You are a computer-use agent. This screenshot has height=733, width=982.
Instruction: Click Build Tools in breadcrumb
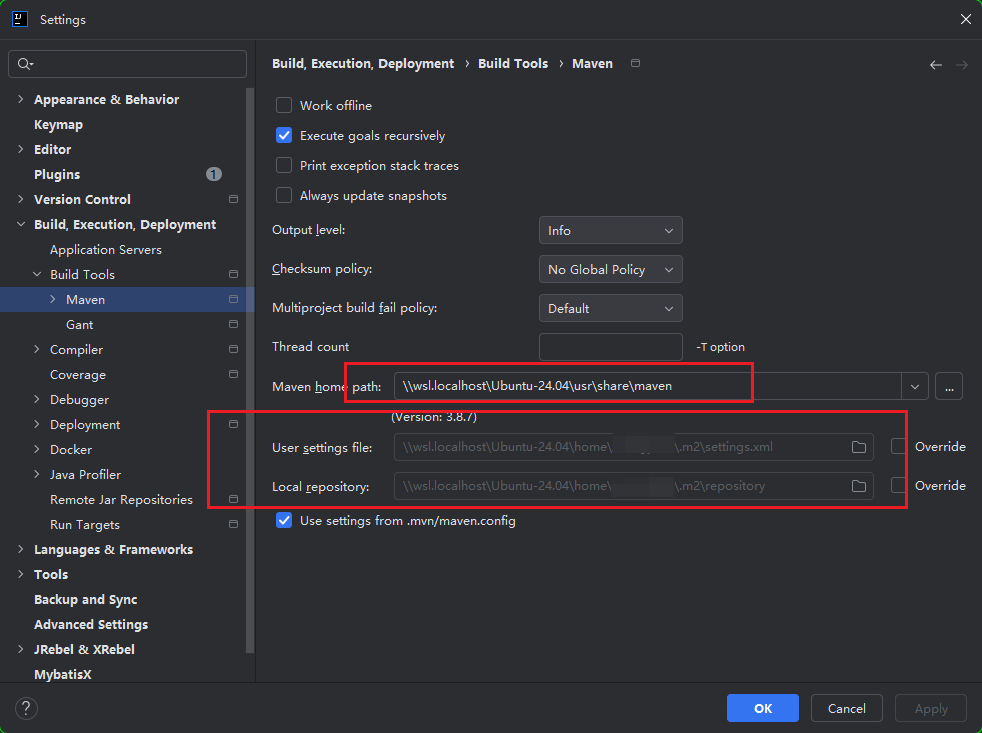click(513, 63)
